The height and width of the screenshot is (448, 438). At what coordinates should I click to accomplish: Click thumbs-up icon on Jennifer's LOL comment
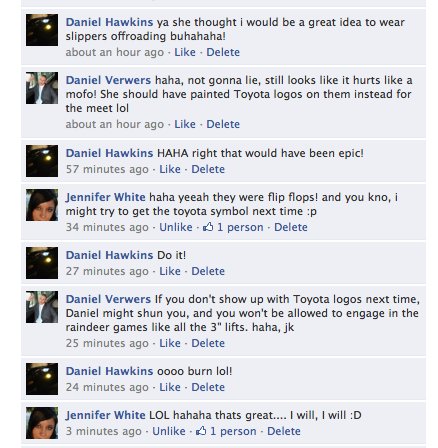click(x=201, y=431)
